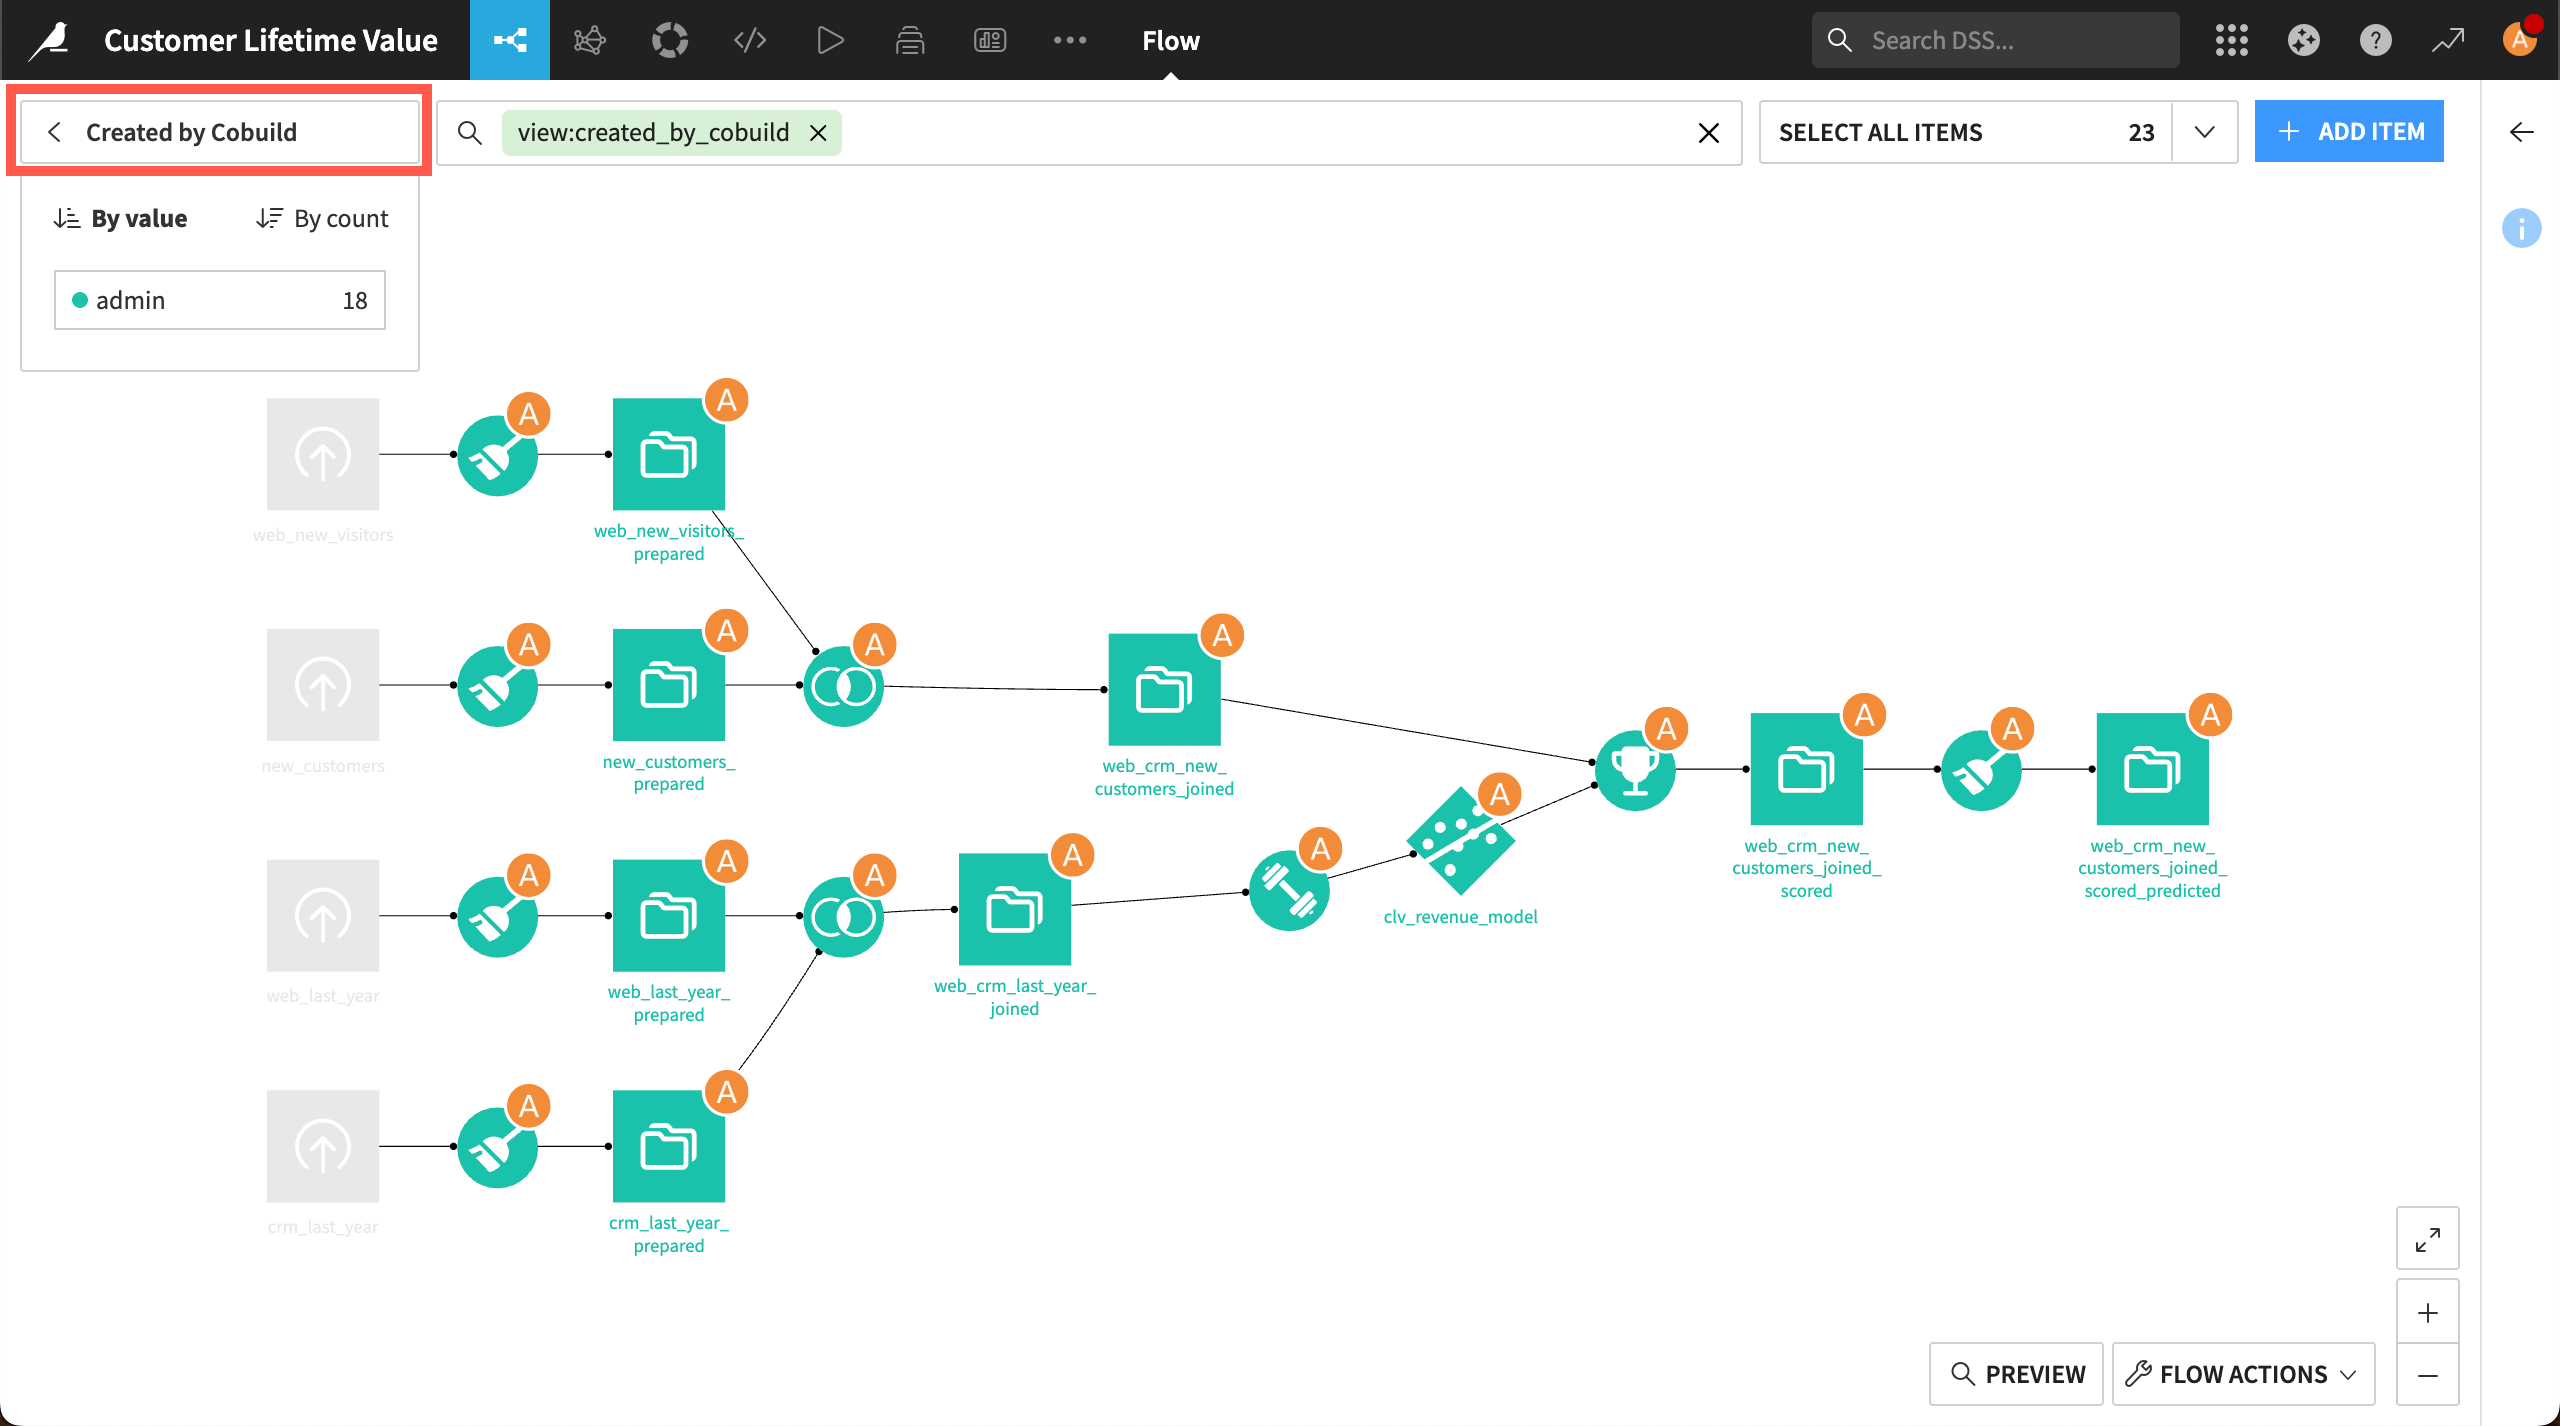The height and width of the screenshot is (1426, 2560).
Task: Click the search magnifier icon in filter bar
Action: pyautogui.click(x=470, y=132)
